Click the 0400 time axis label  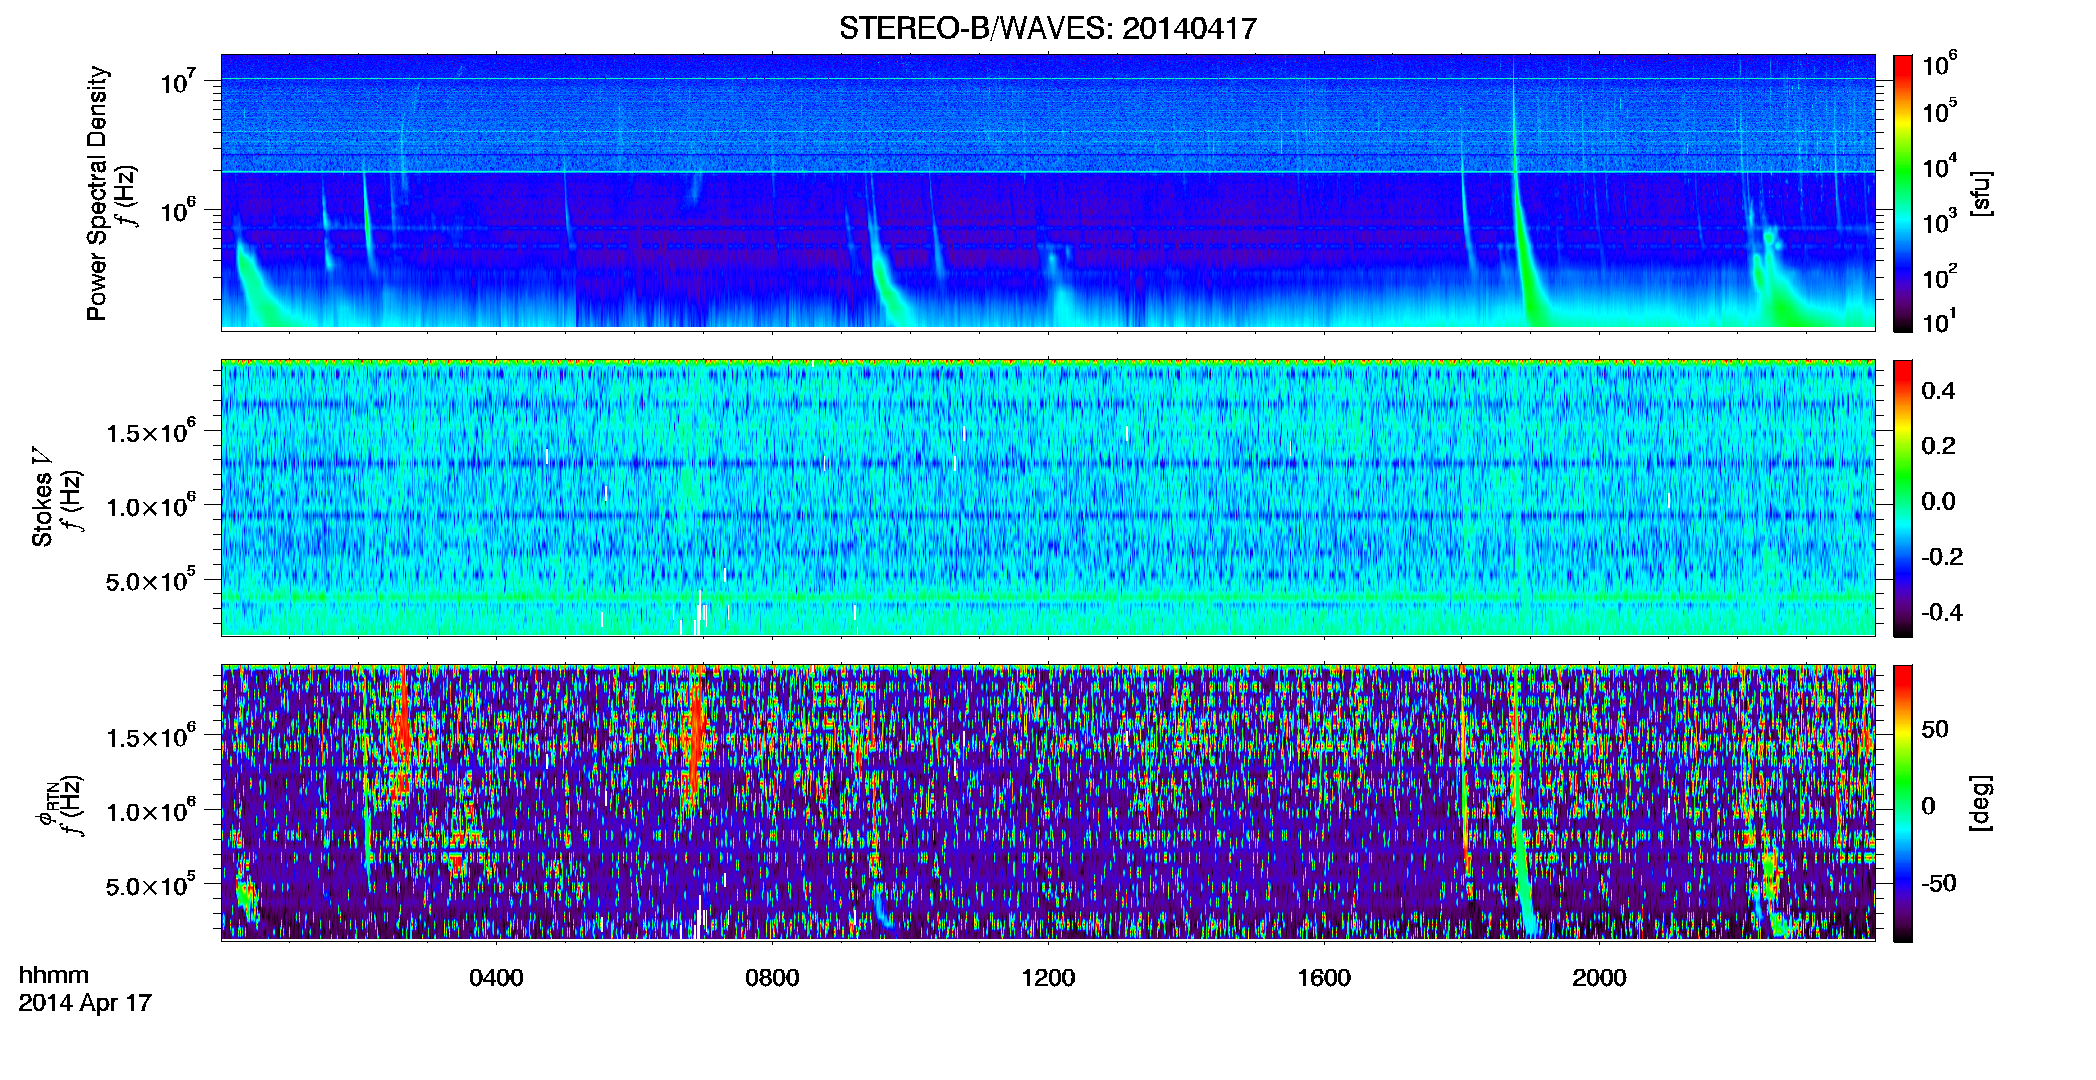[x=496, y=977]
